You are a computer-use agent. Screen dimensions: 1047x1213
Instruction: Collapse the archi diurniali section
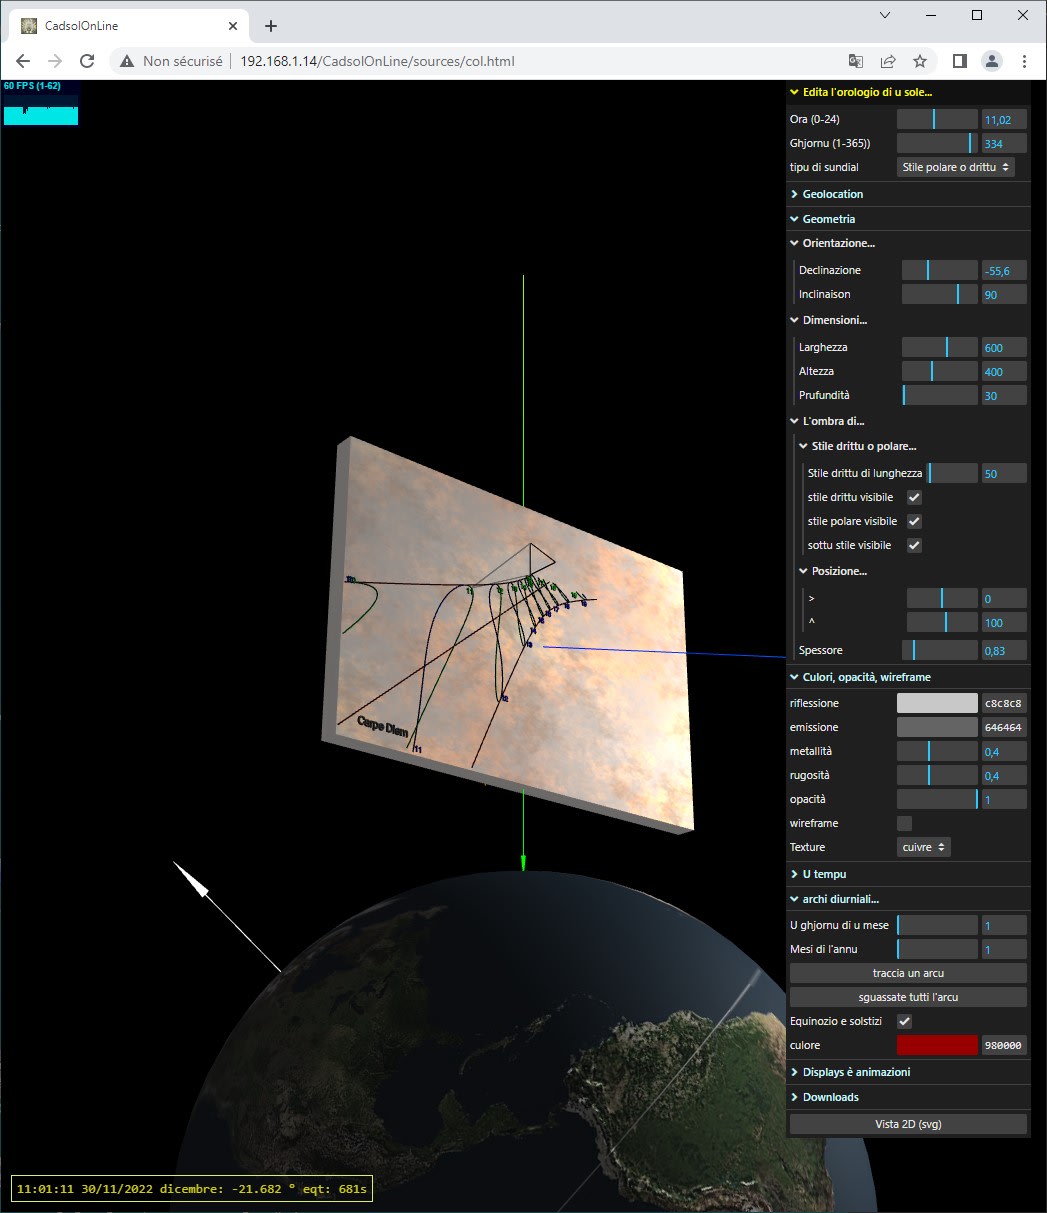[908, 899]
